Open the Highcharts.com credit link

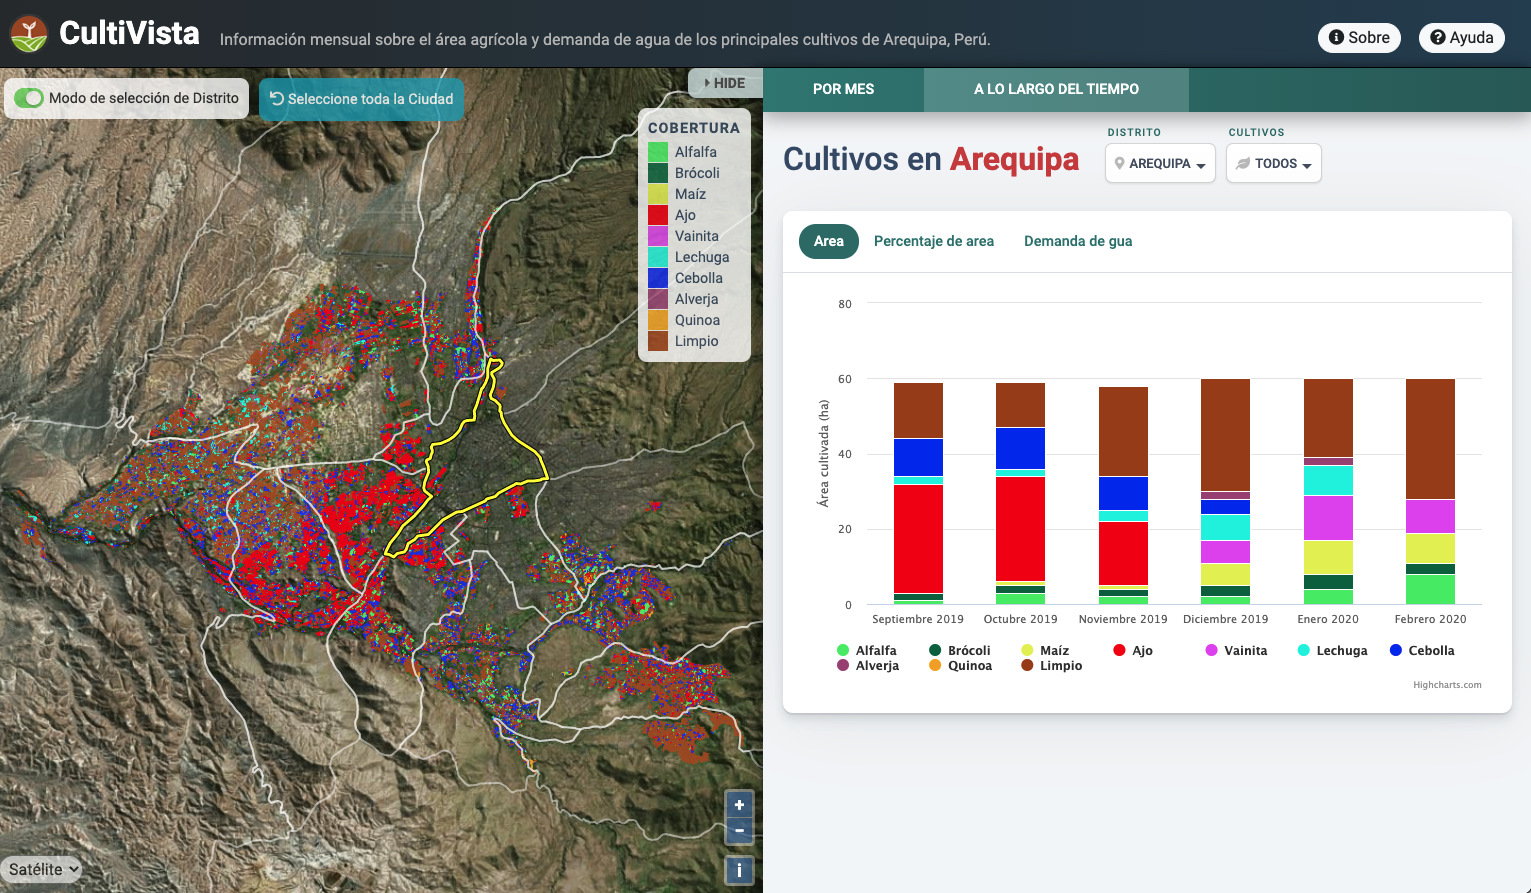1446,685
